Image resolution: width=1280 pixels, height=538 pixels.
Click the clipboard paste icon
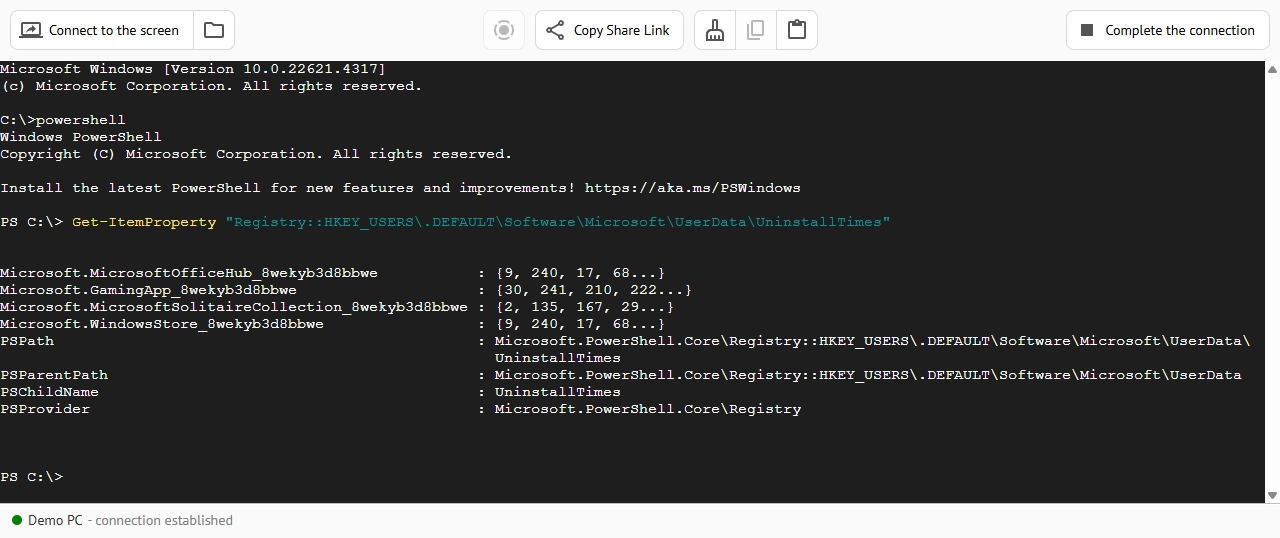coord(797,30)
